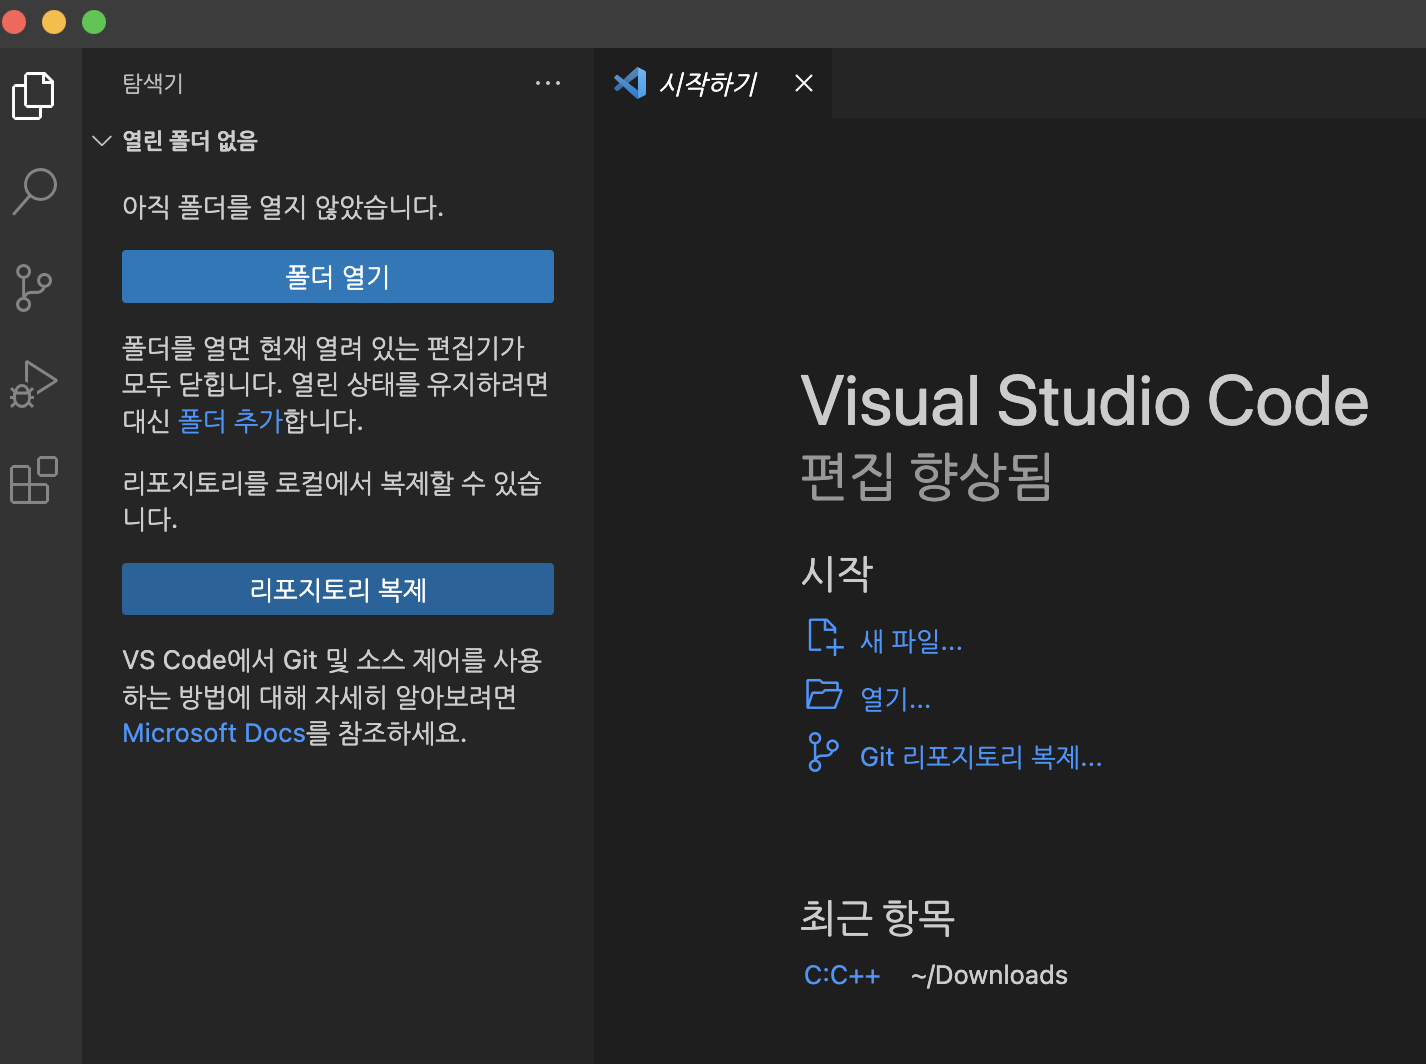Click the Git 리포지토리 복제... link
1426x1064 pixels.
(x=981, y=757)
